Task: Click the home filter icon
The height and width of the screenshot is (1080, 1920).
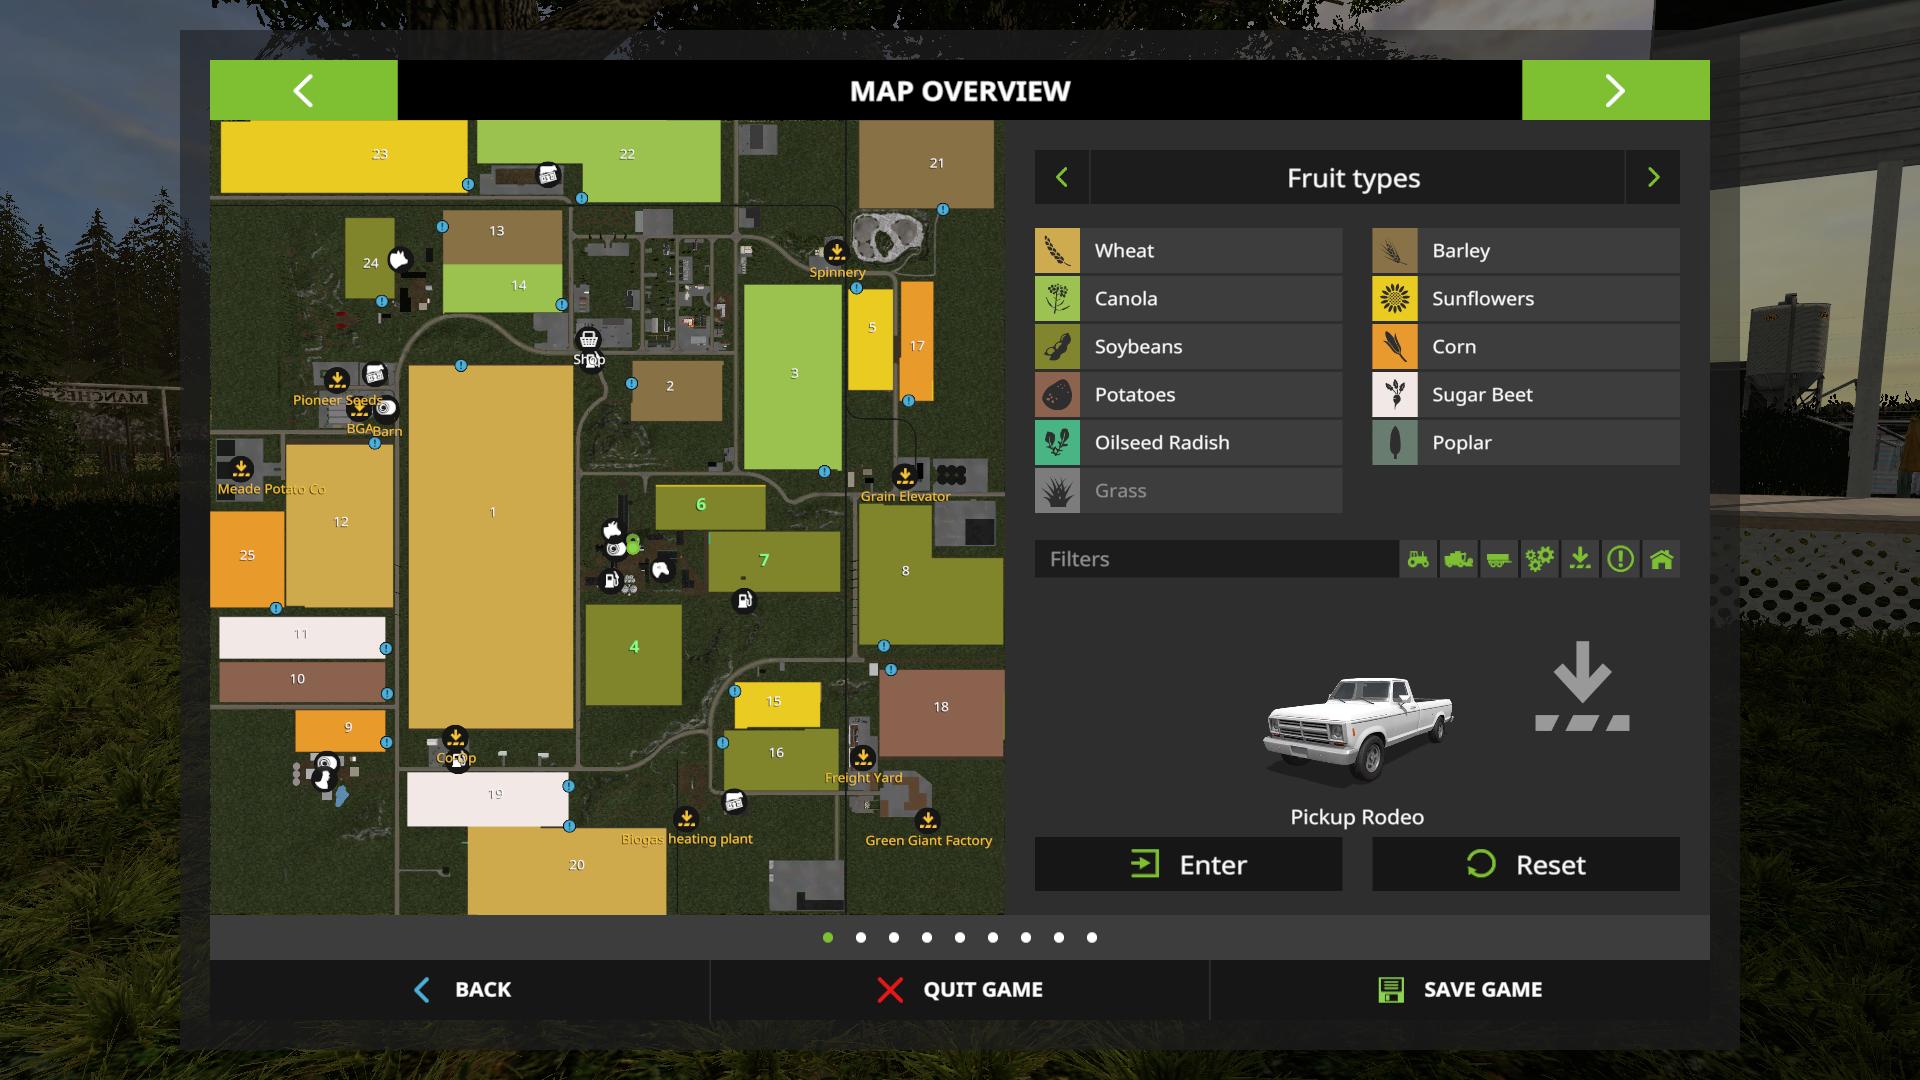Action: (1661, 559)
